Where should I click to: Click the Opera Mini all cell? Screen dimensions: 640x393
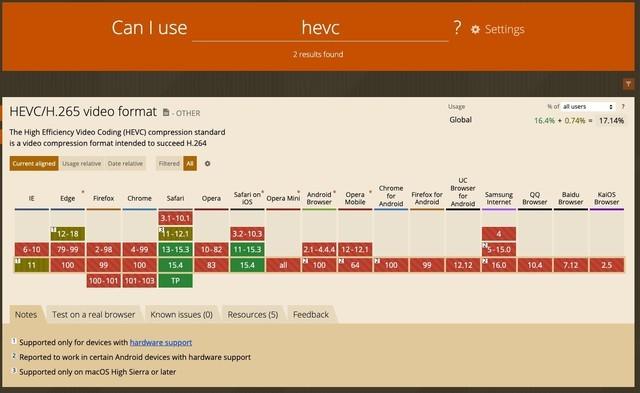pyautogui.click(x=283, y=265)
